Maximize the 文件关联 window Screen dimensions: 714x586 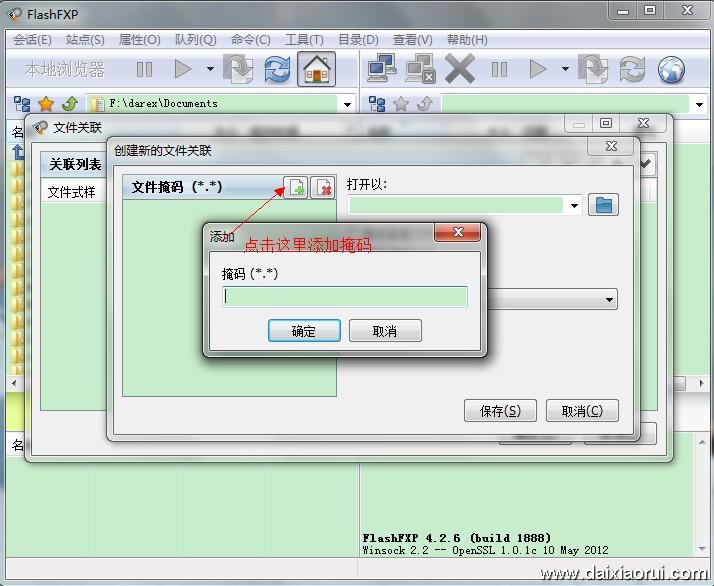click(x=606, y=123)
